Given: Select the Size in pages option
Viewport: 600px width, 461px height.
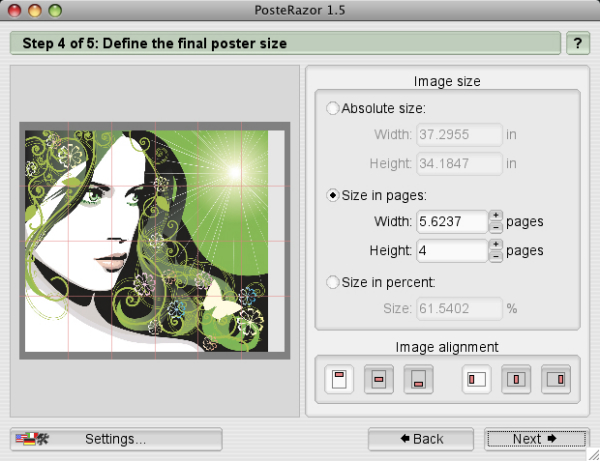Looking at the screenshot, I should [333, 195].
